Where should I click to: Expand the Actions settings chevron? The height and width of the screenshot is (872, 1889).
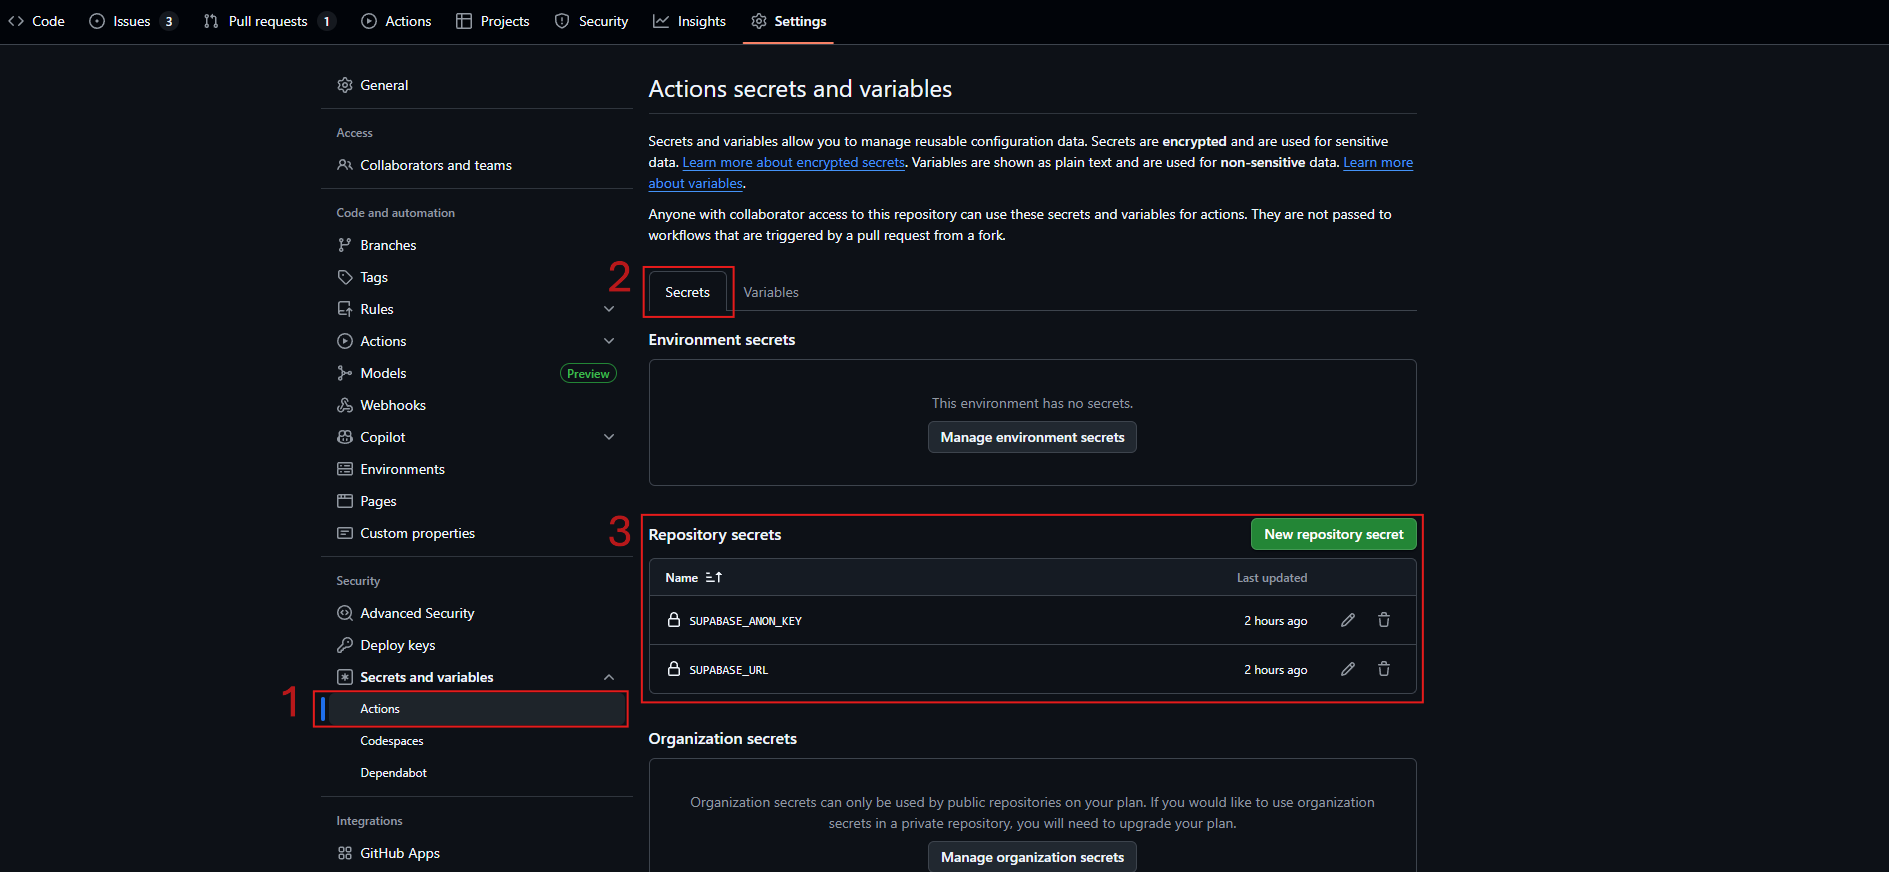tap(609, 341)
